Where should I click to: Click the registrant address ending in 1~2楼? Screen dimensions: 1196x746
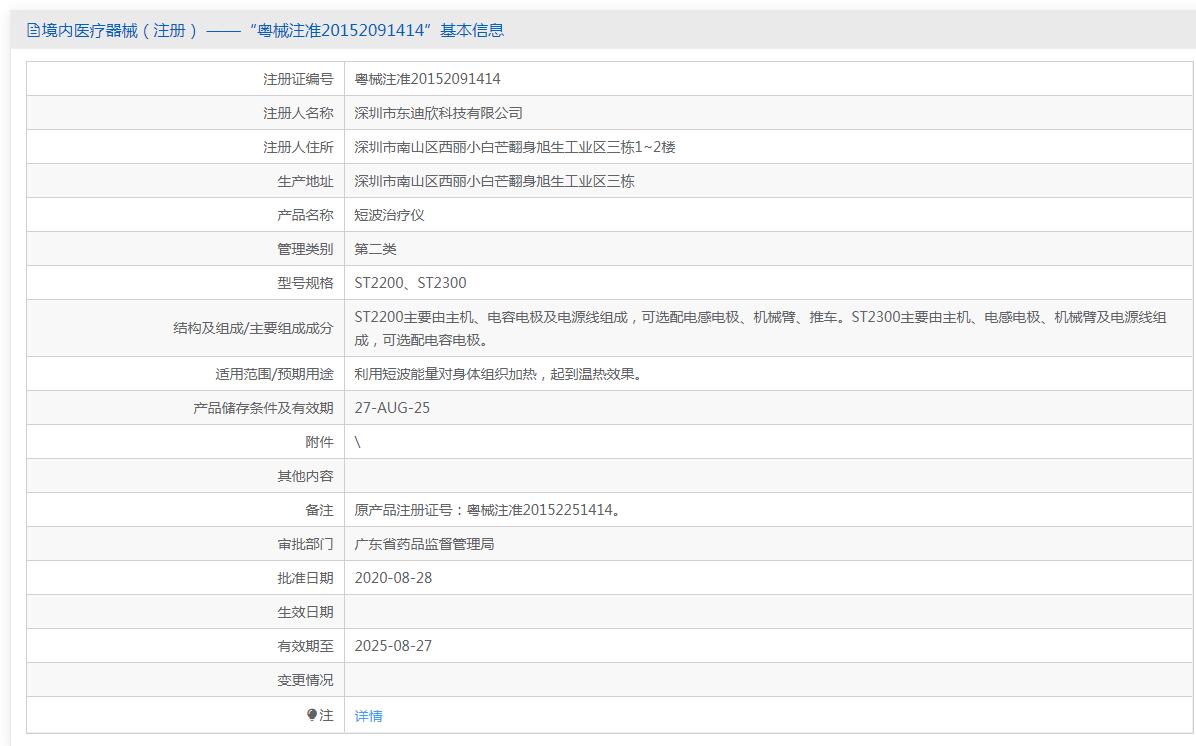(515, 147)
